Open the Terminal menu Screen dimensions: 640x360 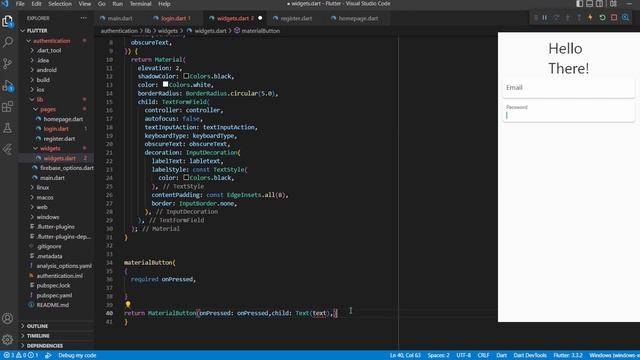pos(140,4)
